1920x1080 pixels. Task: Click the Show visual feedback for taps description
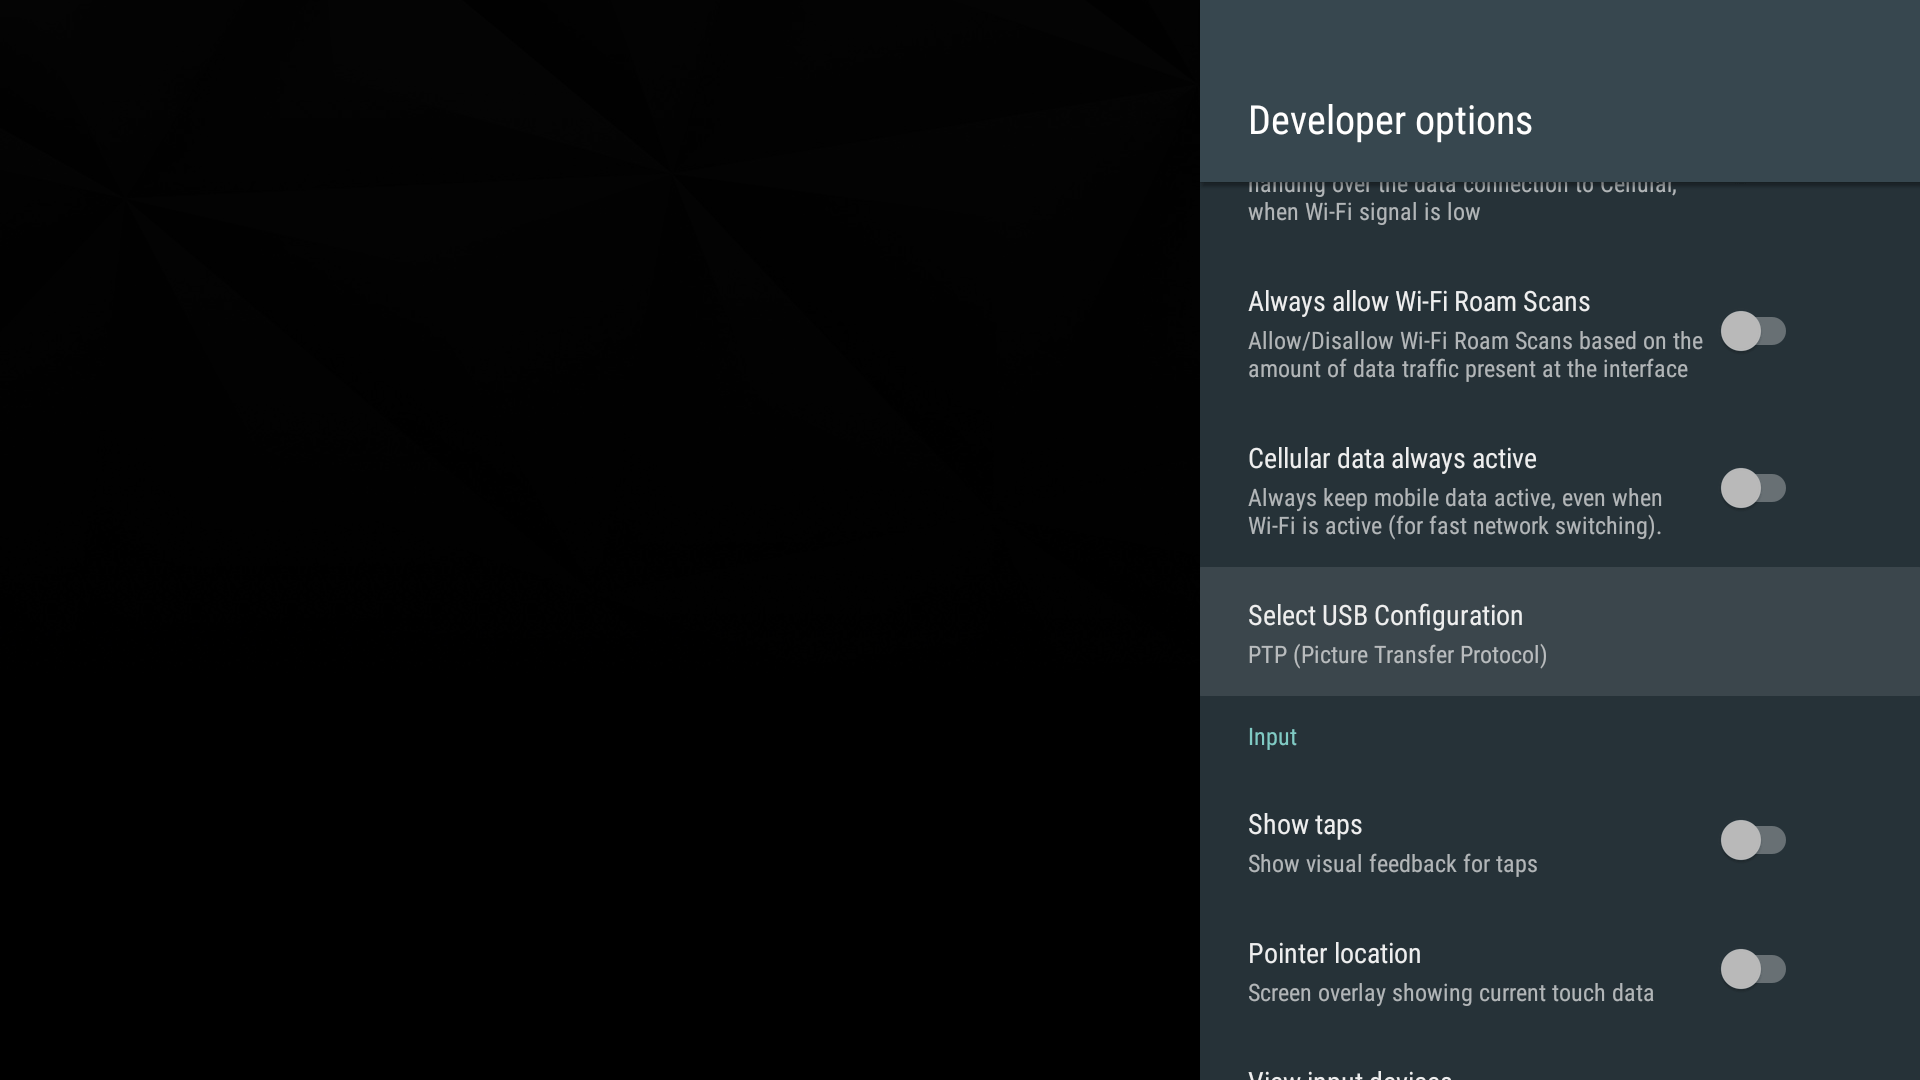pyautogui.click(x=1393, y=864)
